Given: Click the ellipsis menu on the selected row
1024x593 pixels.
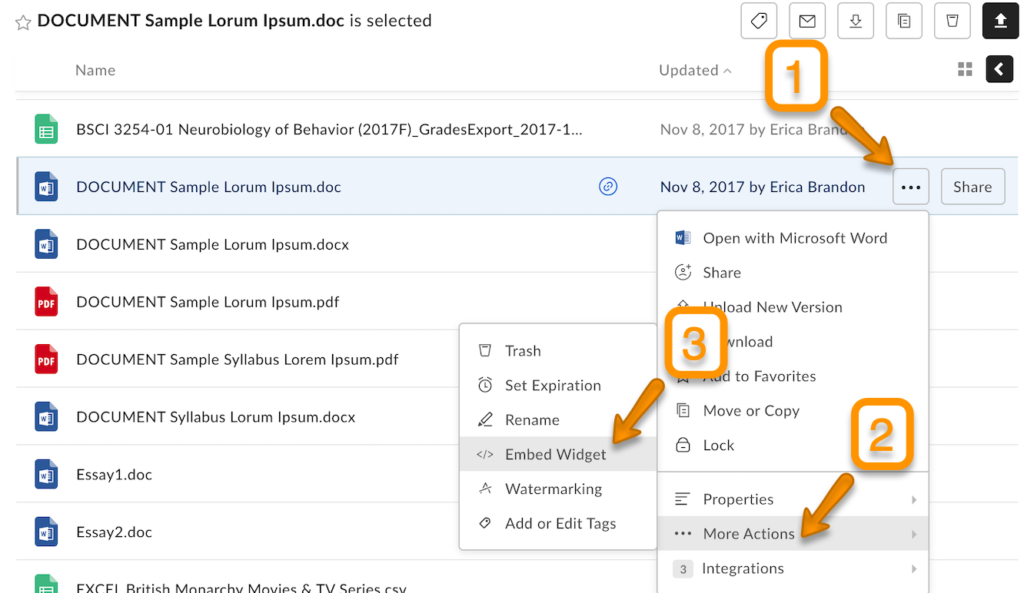Looking at the screenshot, I should click(x=910, y=186).
